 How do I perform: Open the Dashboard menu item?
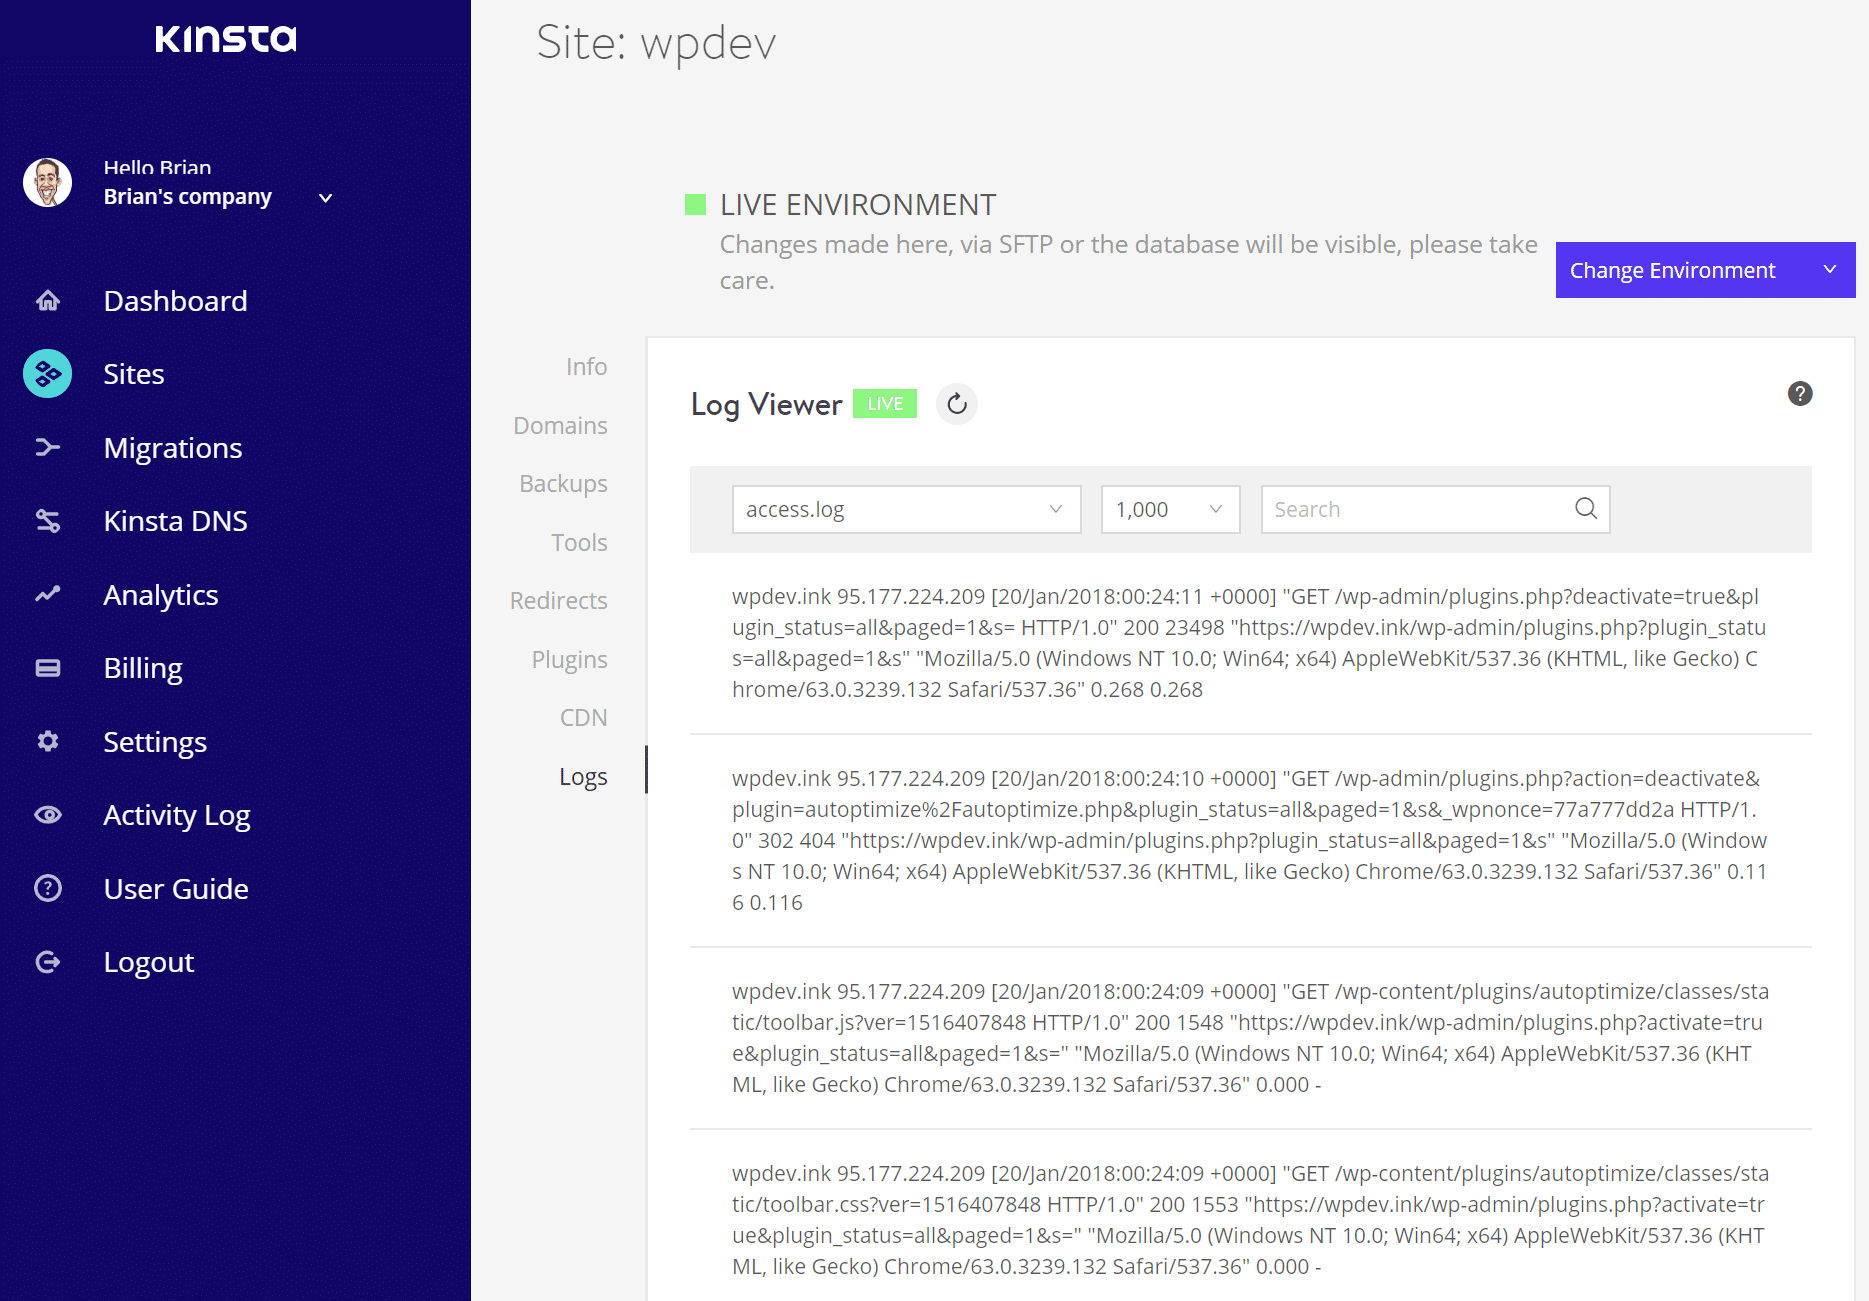[x=175, y=301]
